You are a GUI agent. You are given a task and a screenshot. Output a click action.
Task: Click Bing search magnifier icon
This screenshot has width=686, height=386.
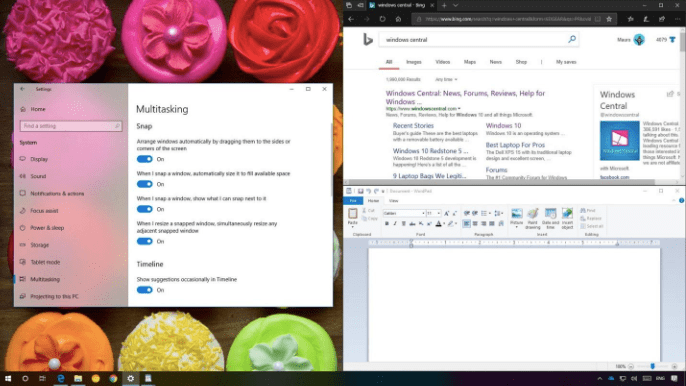tap(572, 39)
